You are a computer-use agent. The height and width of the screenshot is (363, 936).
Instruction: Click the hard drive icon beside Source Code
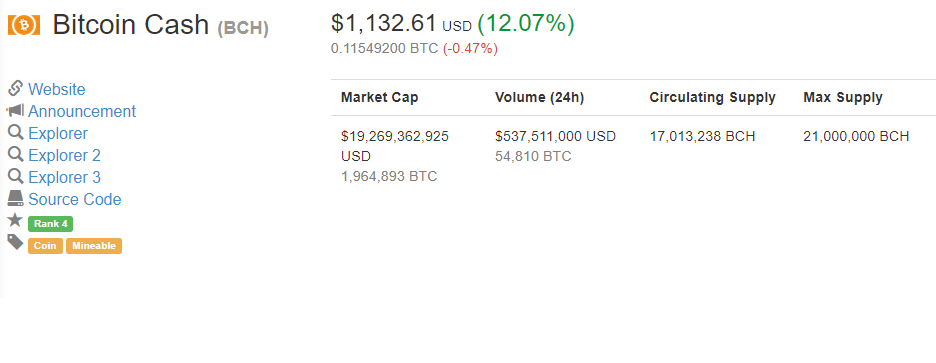click(x=15, y=198)
